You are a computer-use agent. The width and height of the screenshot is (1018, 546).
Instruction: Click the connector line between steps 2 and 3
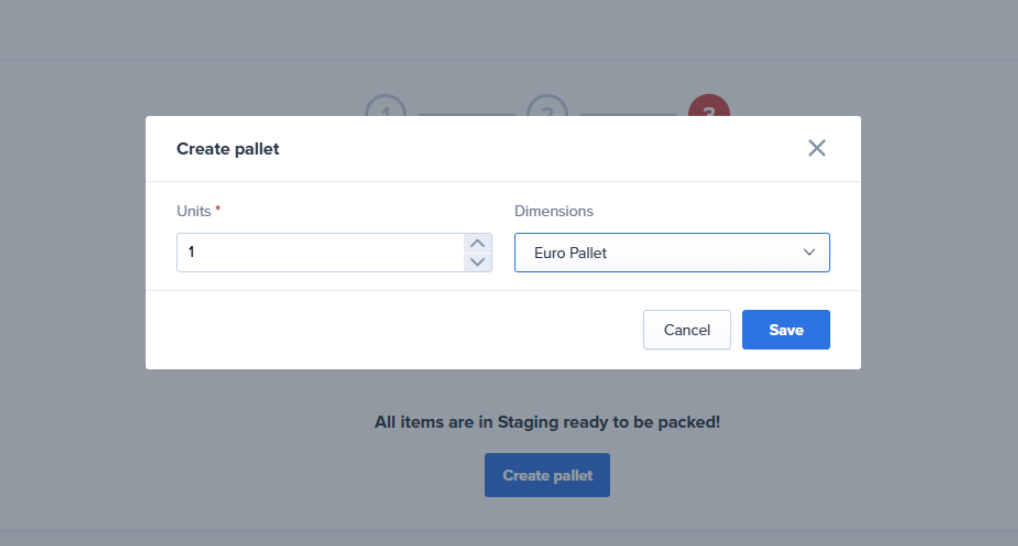628,115
